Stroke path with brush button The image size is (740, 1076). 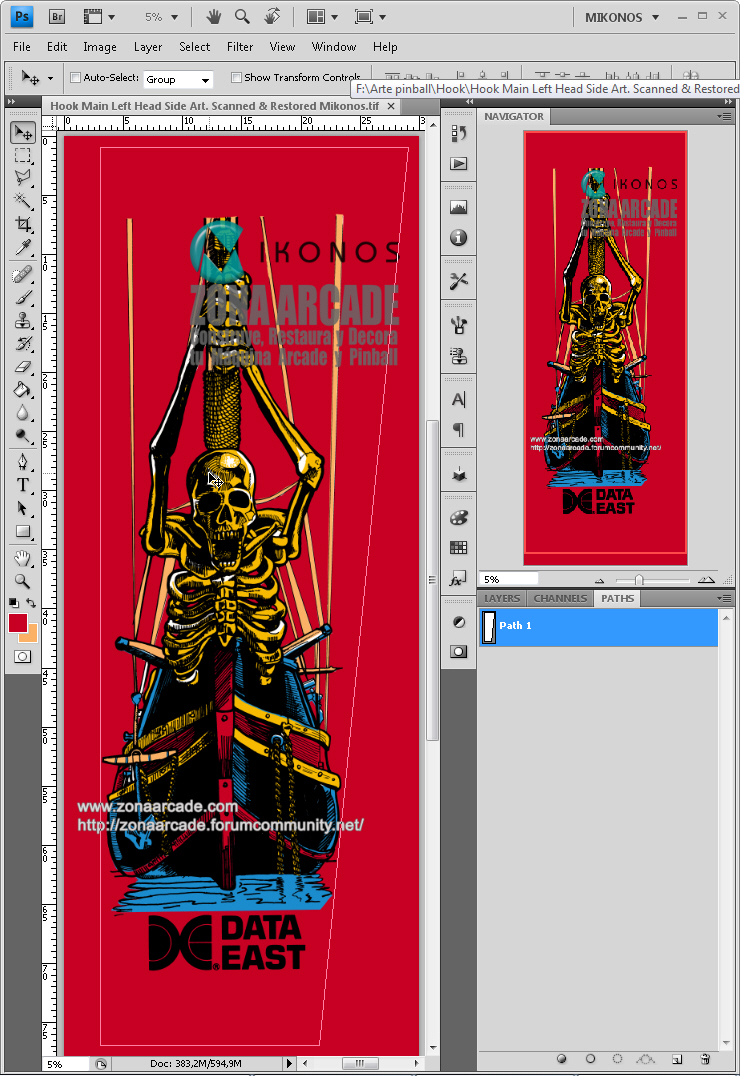(x=590, y=1059)
